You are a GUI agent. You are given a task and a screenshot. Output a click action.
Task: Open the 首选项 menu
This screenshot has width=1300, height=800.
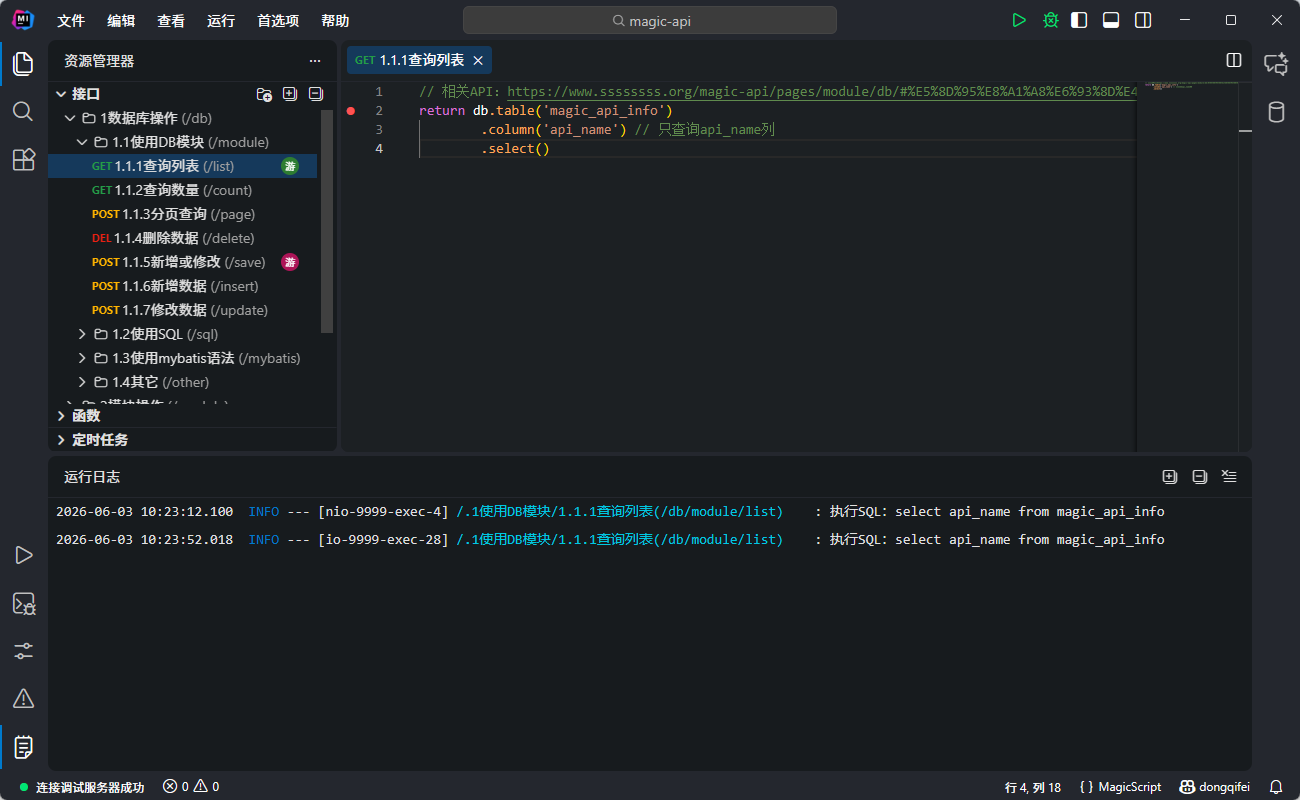point(278,21)
